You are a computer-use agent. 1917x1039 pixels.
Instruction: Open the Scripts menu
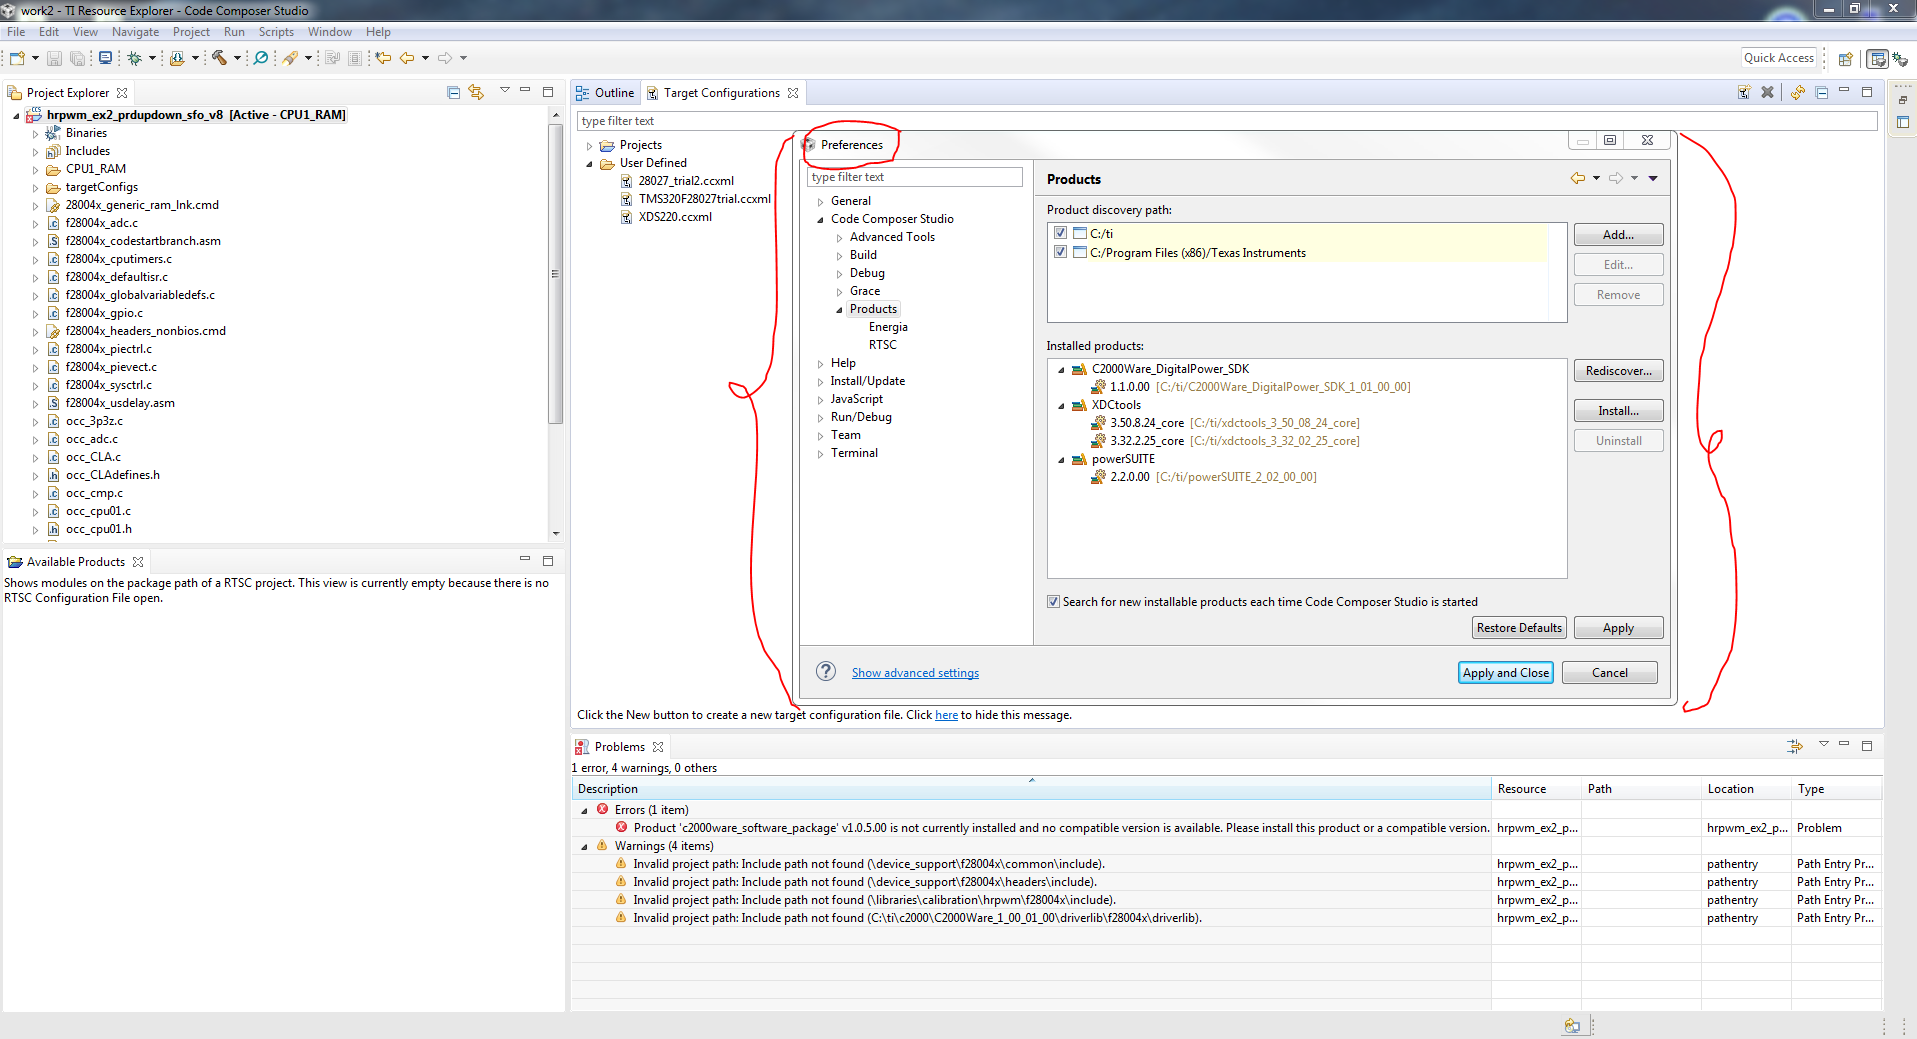[276, 32]
